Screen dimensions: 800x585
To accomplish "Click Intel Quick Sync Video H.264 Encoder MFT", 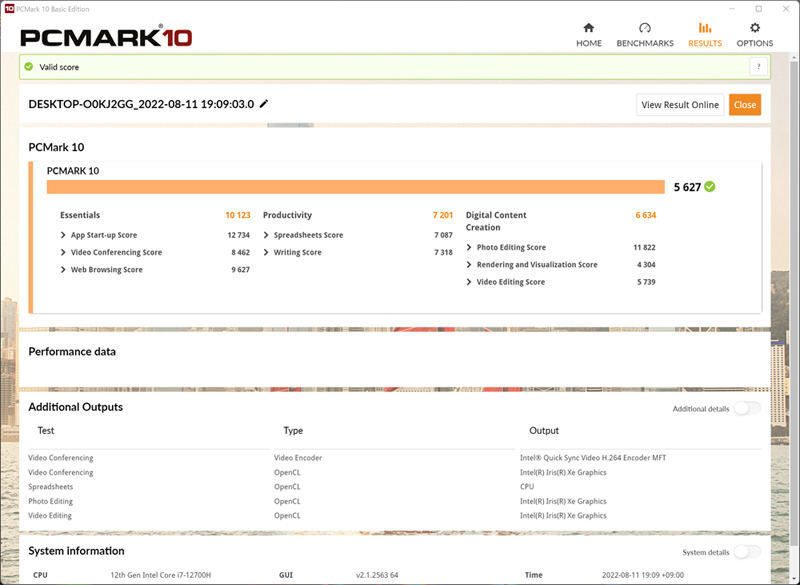I will [593, 458].
